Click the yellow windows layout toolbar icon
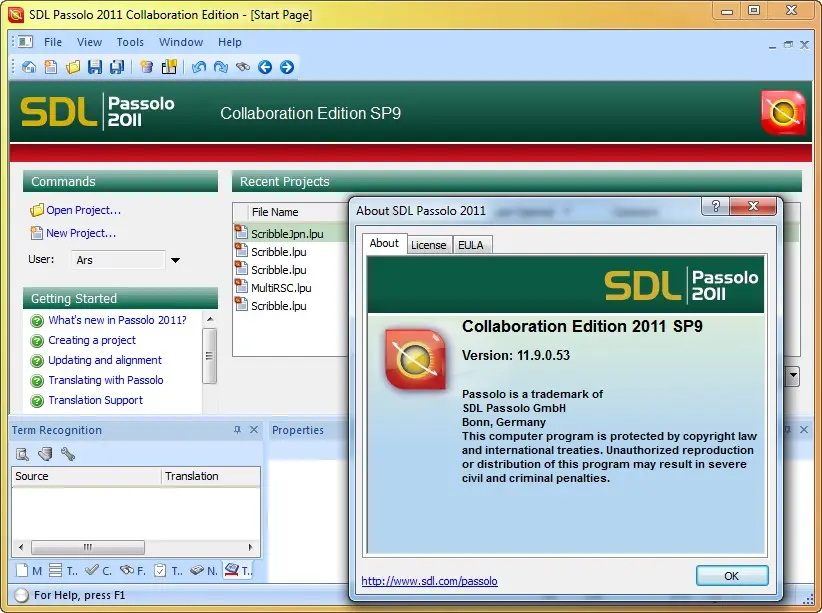The image size is (822, 613). 169,67
